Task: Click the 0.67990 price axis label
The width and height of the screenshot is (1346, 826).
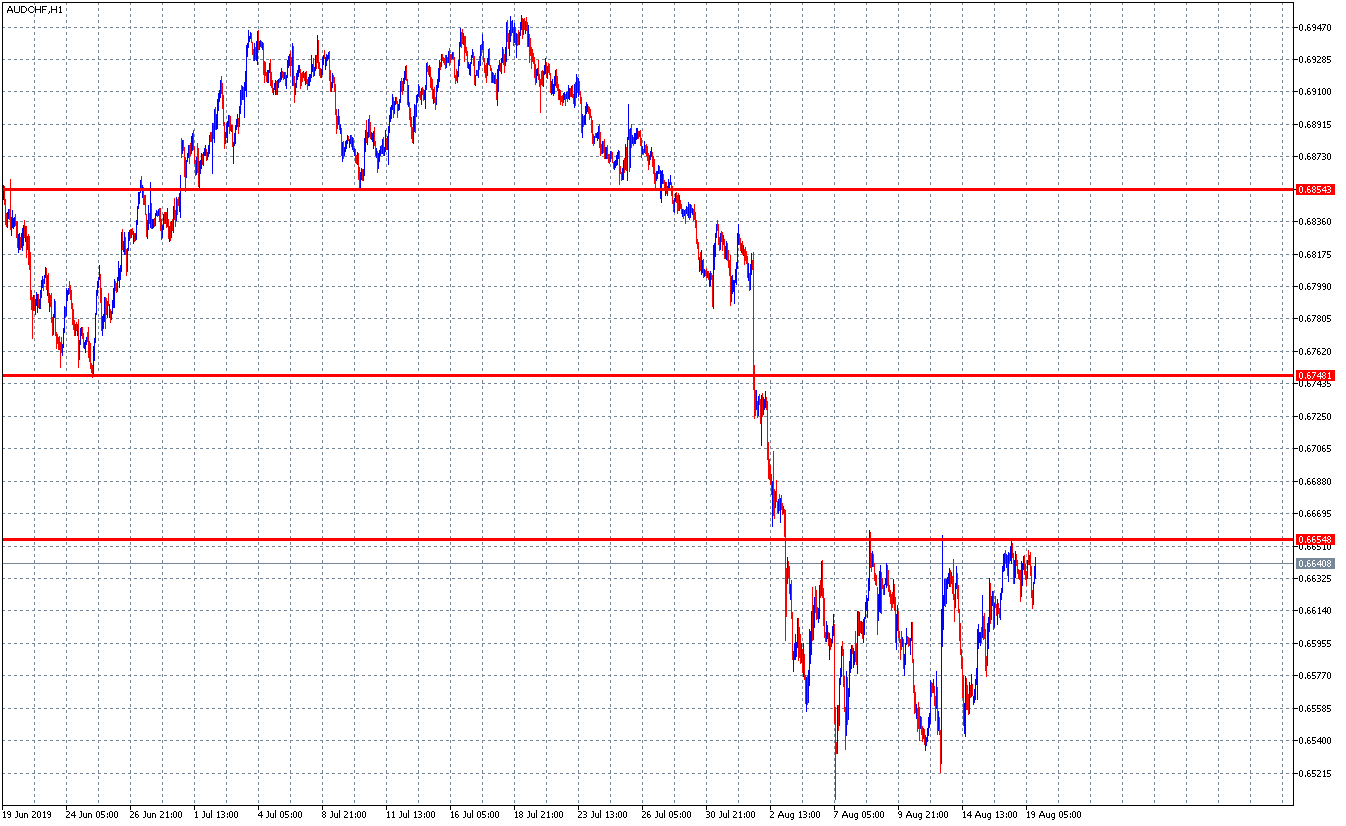Action: click(1315, 287)
